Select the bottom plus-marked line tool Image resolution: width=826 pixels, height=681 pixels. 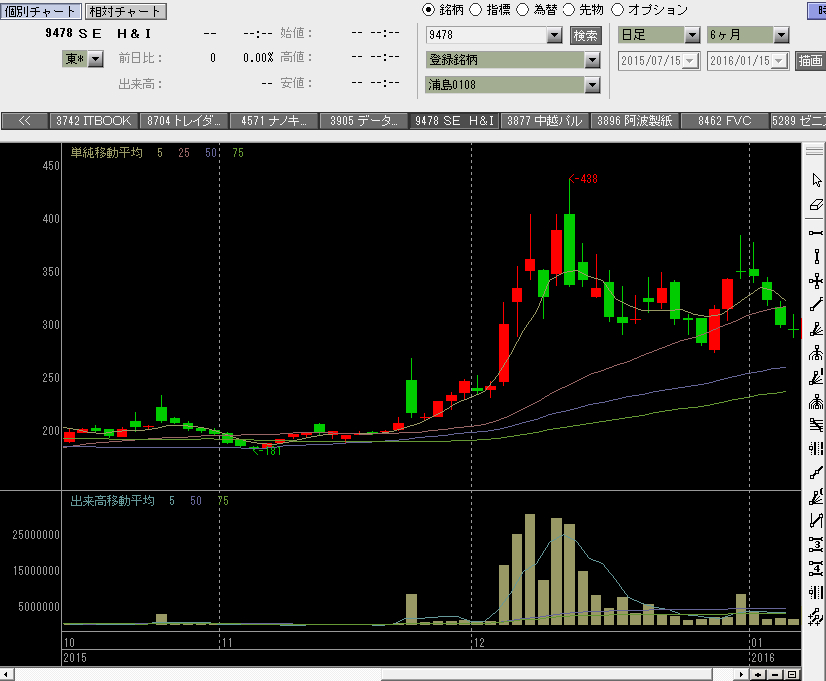(x=816, y=616)
